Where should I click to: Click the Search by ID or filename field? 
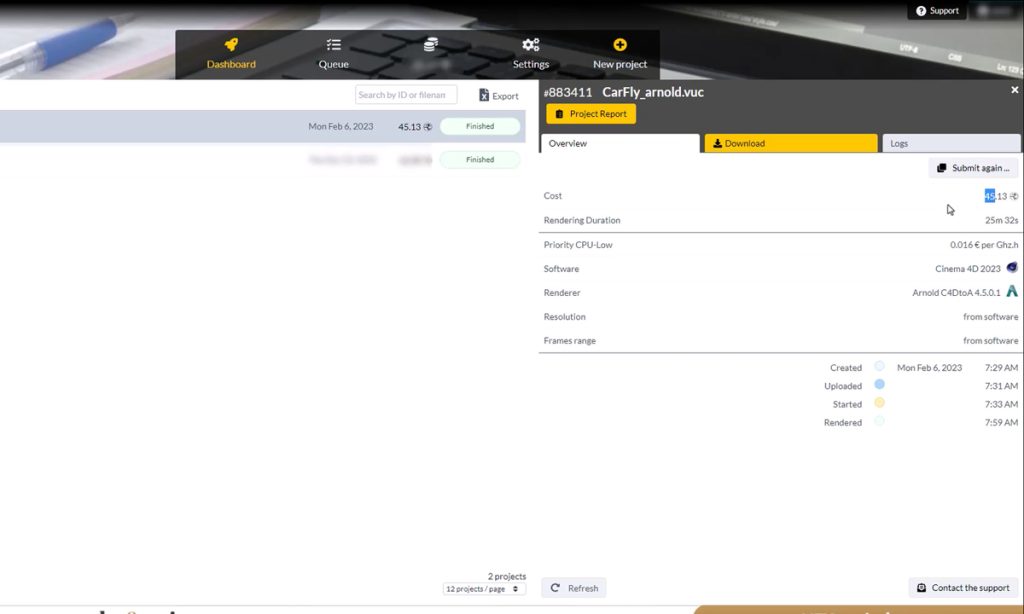406,95
